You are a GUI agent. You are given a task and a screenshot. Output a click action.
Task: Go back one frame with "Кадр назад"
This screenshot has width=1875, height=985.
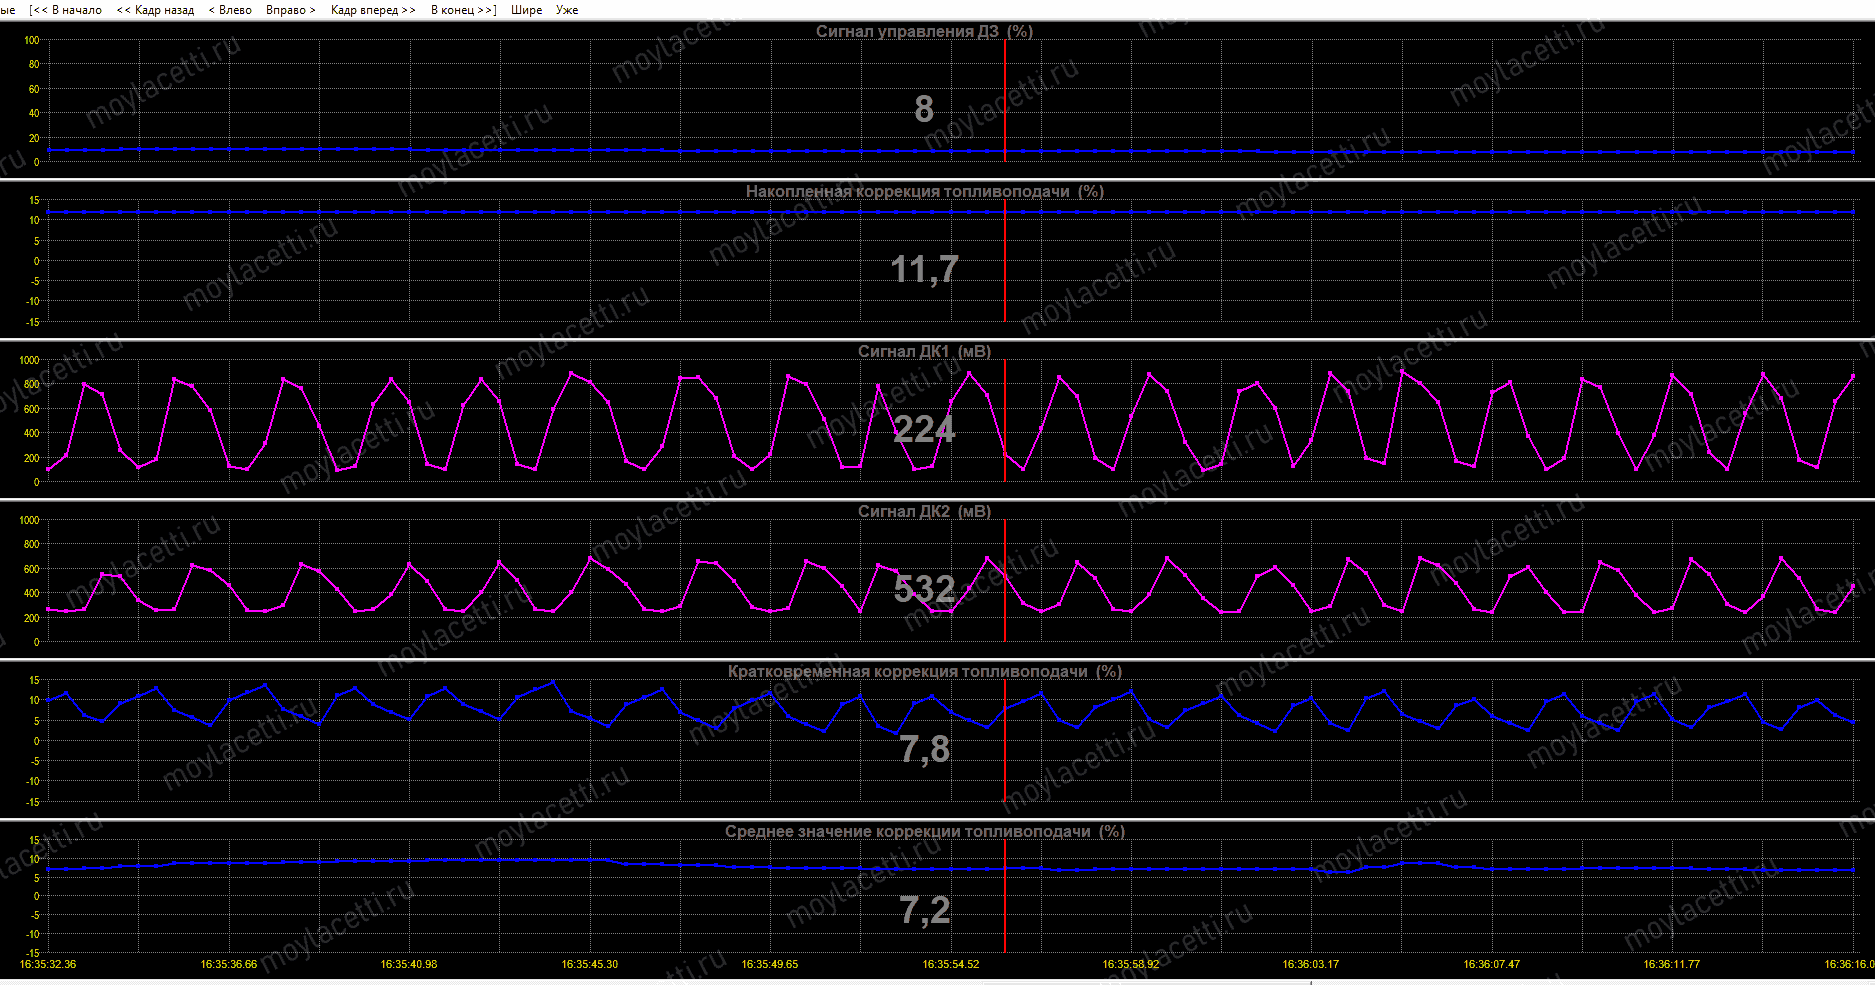(x=156, y=10)
